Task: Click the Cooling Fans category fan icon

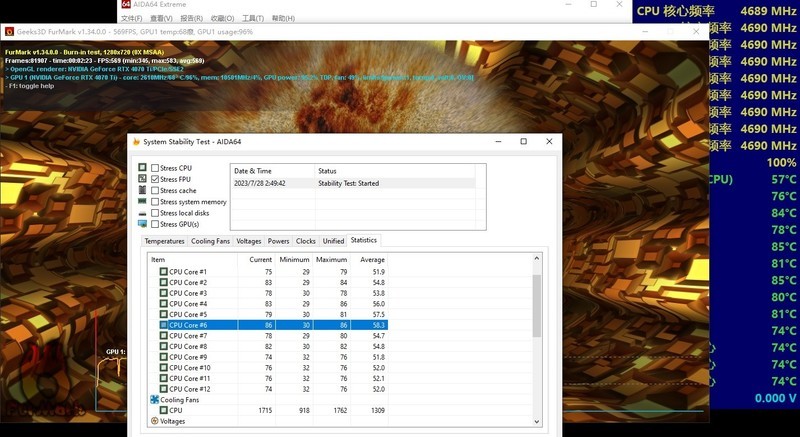Action: (x=154, y=400)
